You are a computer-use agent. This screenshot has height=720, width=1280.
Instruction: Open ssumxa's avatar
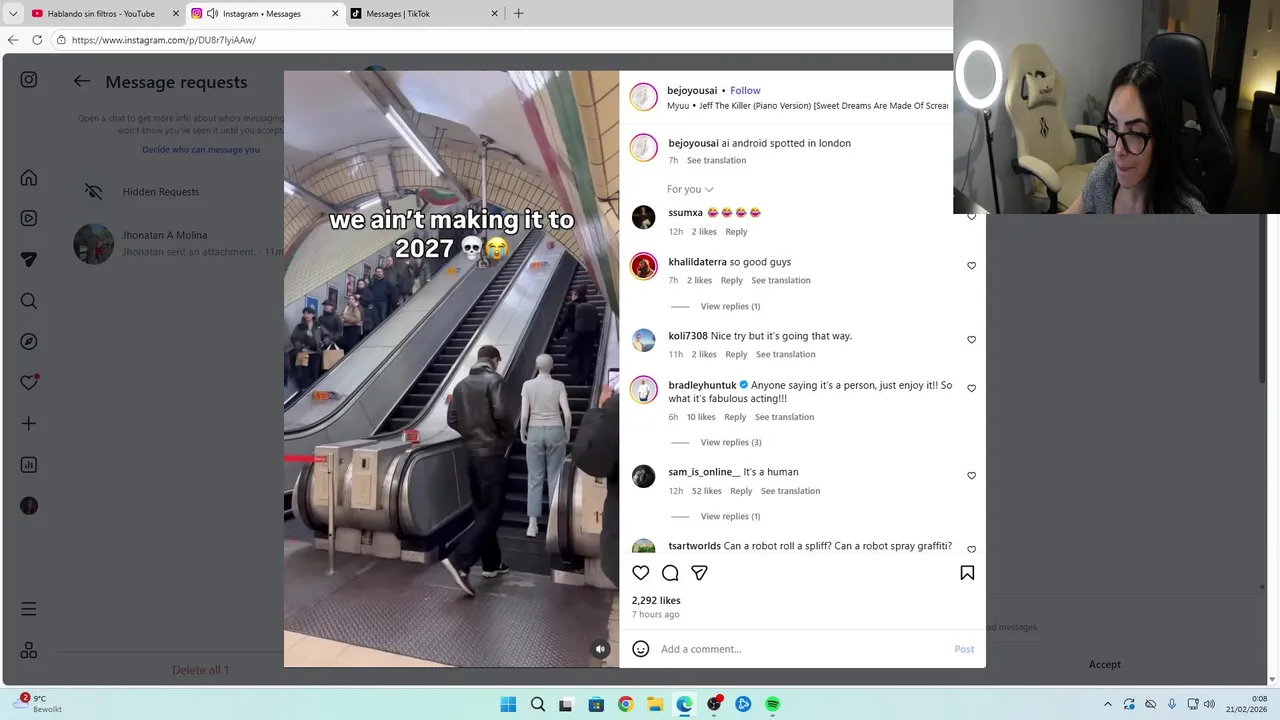[x=643, y=217]
